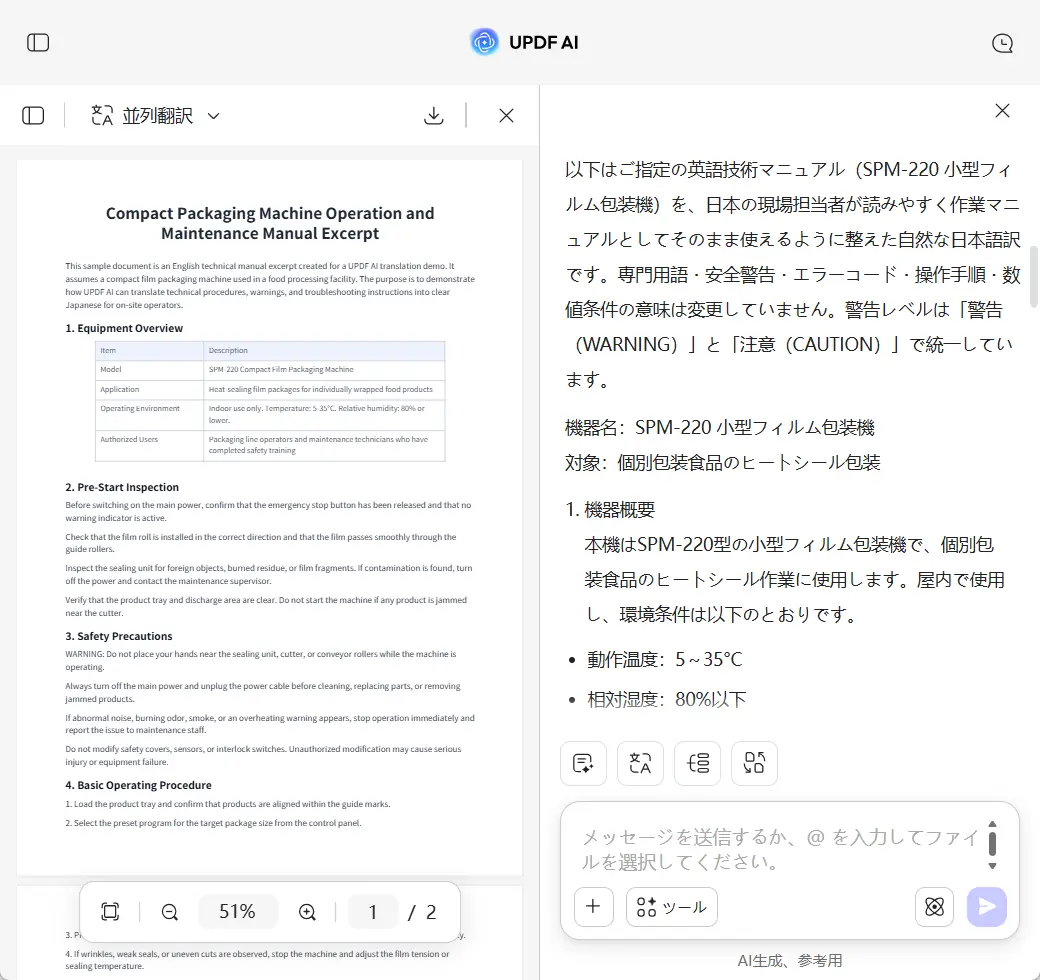The width and height of the screenshot is (1040, 980).
Task: Click the fit-page icon in zoom toolbar
Action: 110,912
